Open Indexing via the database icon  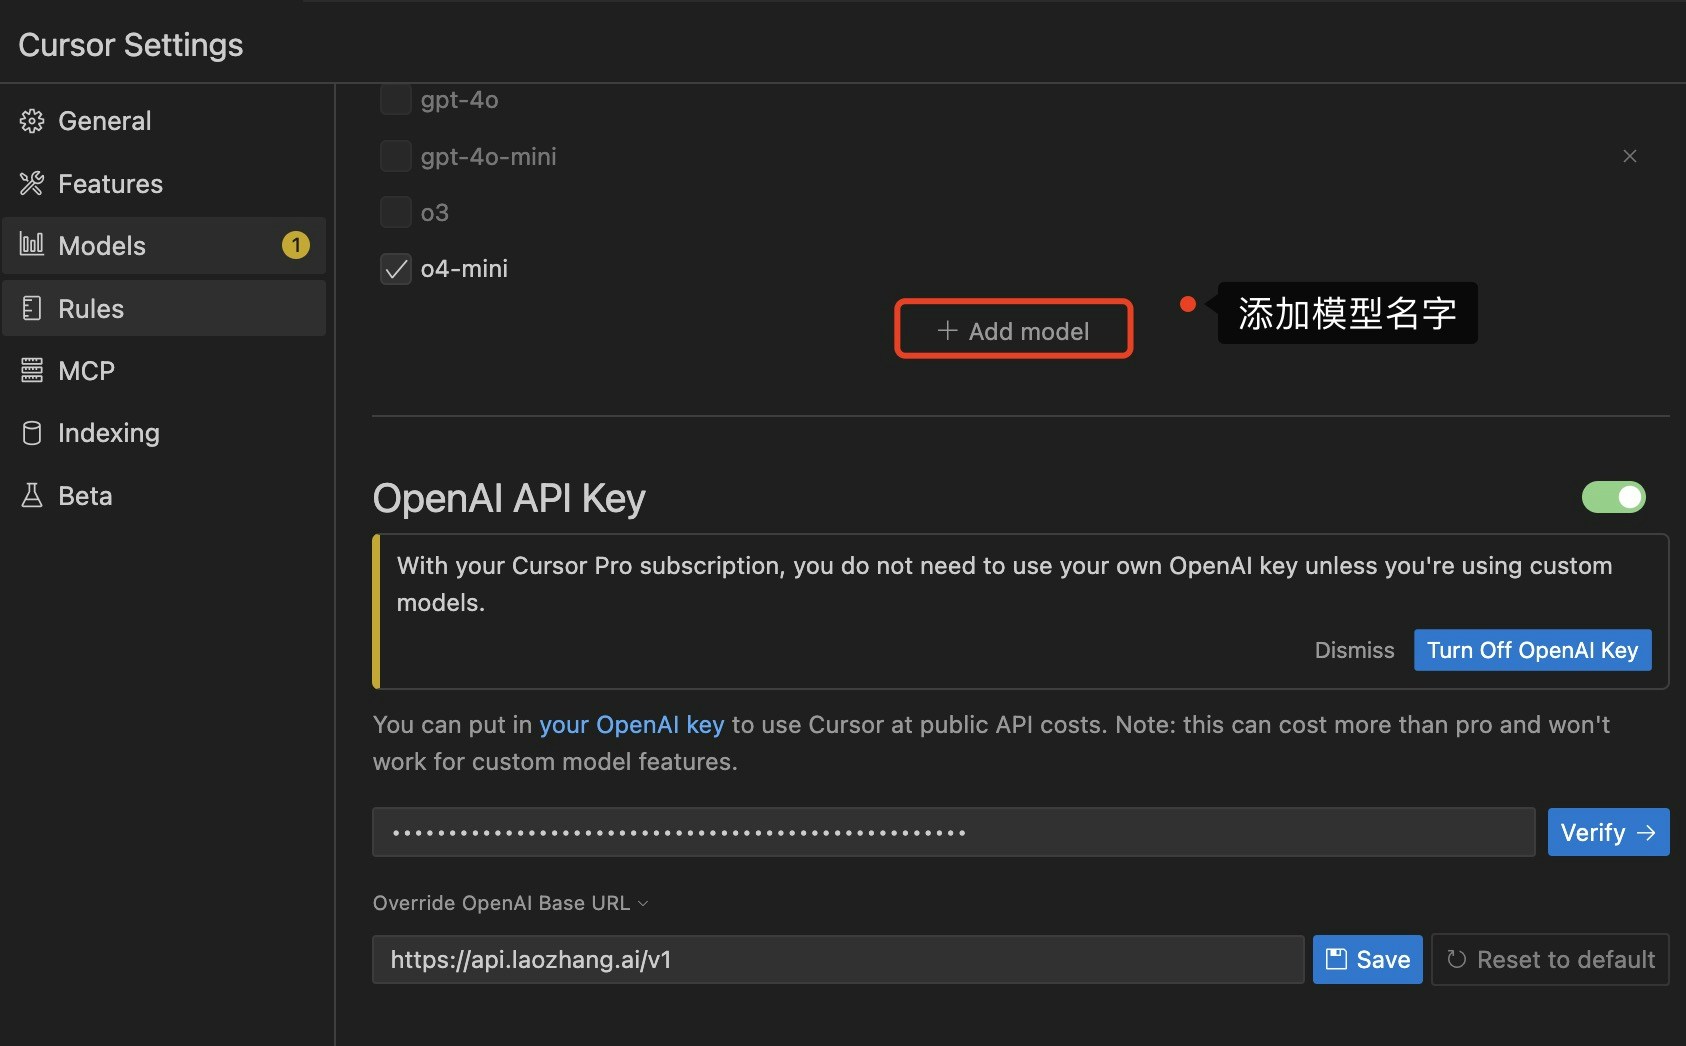[33, 432]
